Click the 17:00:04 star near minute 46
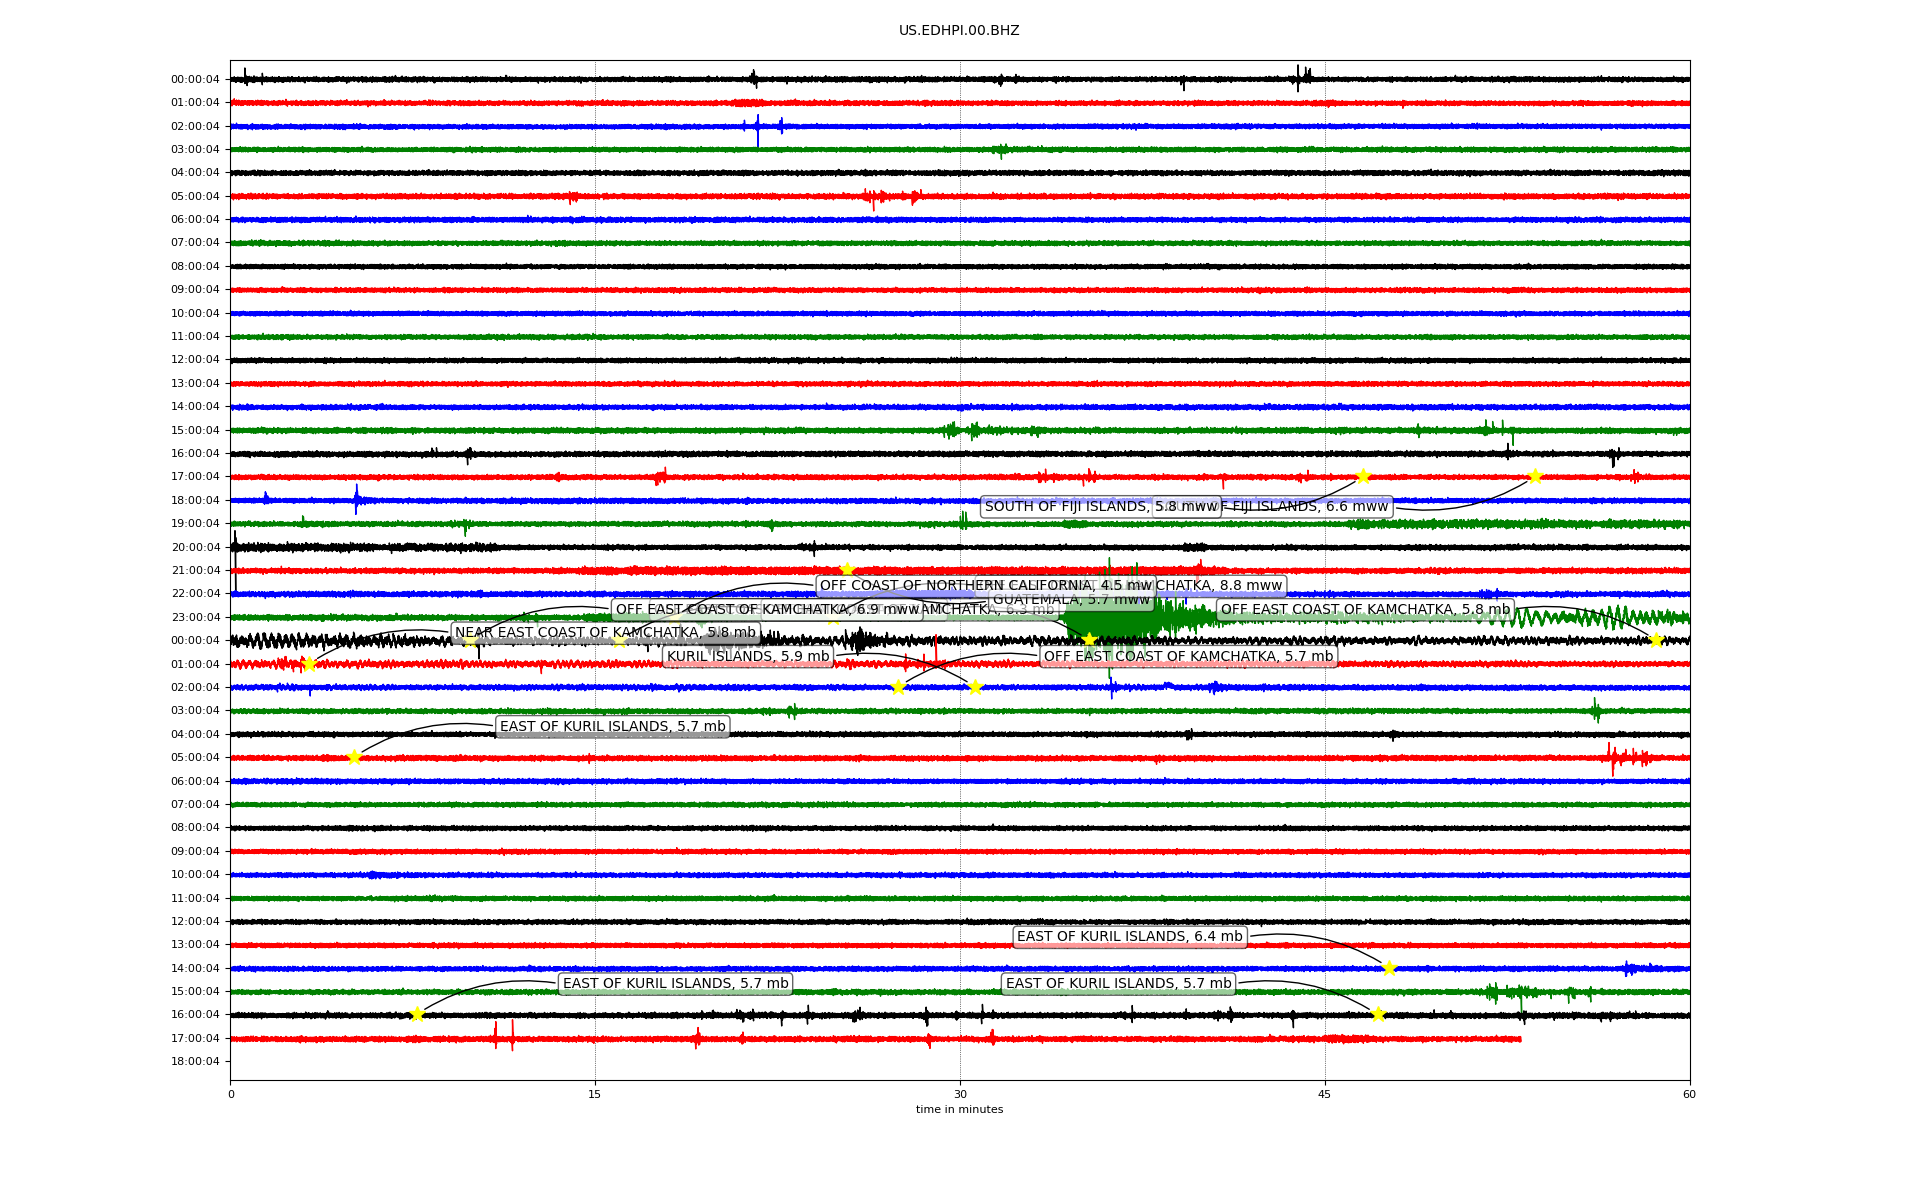Viewport: 1920px width, 1200px height. point(1363,477)
